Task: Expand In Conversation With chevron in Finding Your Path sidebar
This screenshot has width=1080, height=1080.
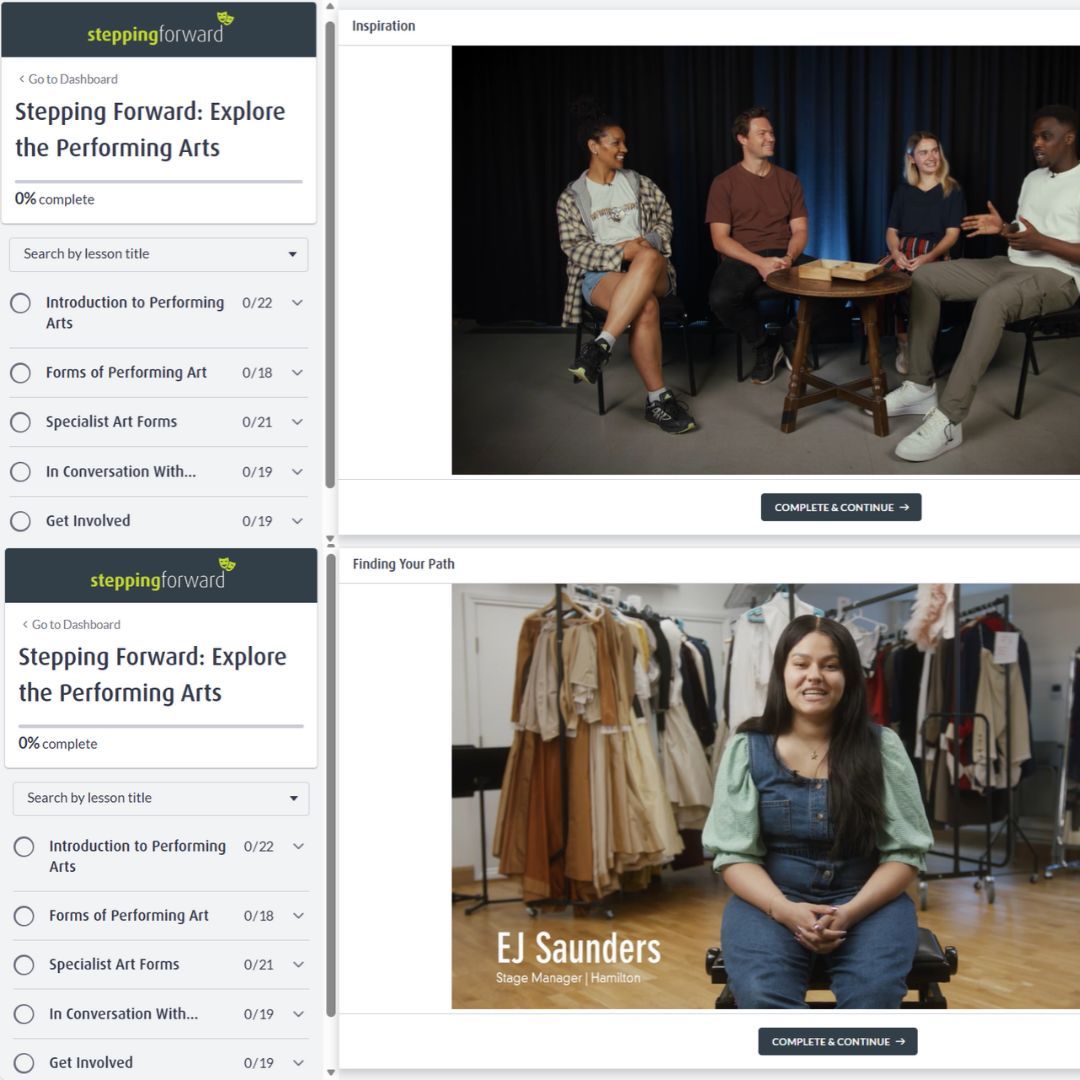Action: pos(298,1014)
